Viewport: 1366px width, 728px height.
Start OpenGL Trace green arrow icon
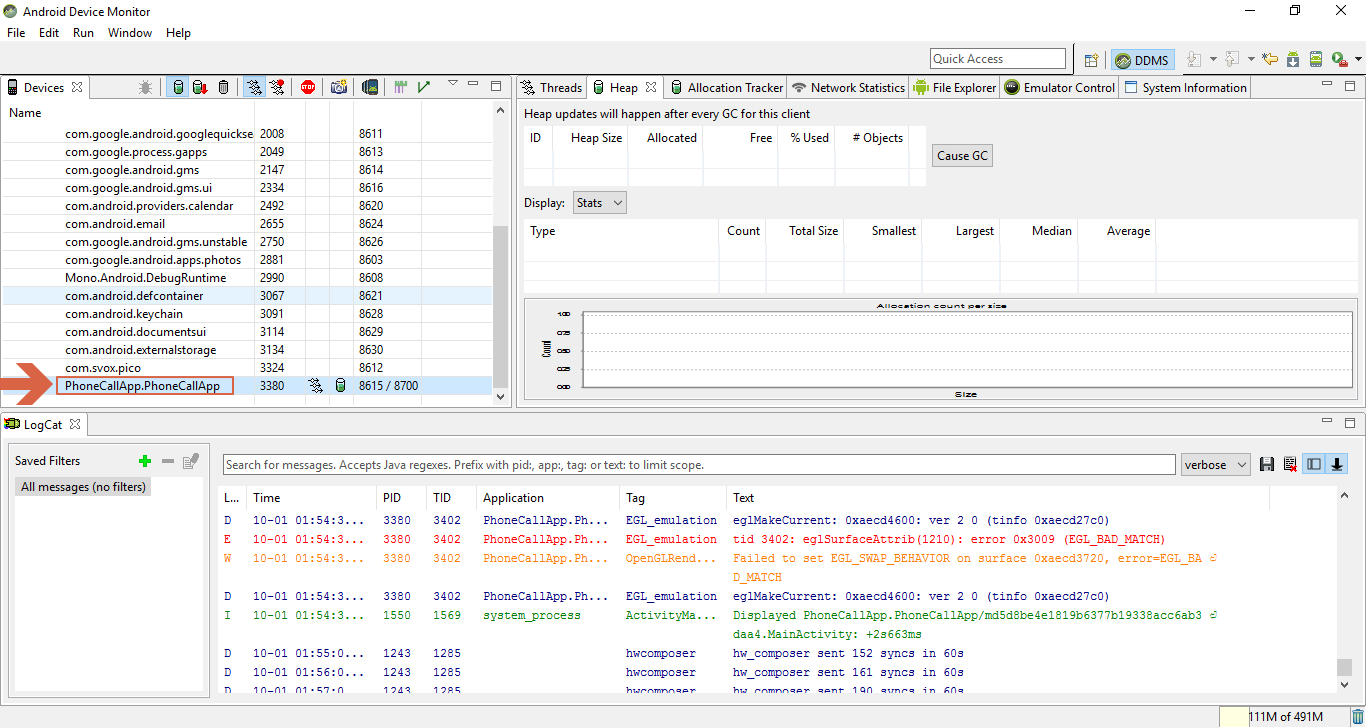tap(424, 87)
